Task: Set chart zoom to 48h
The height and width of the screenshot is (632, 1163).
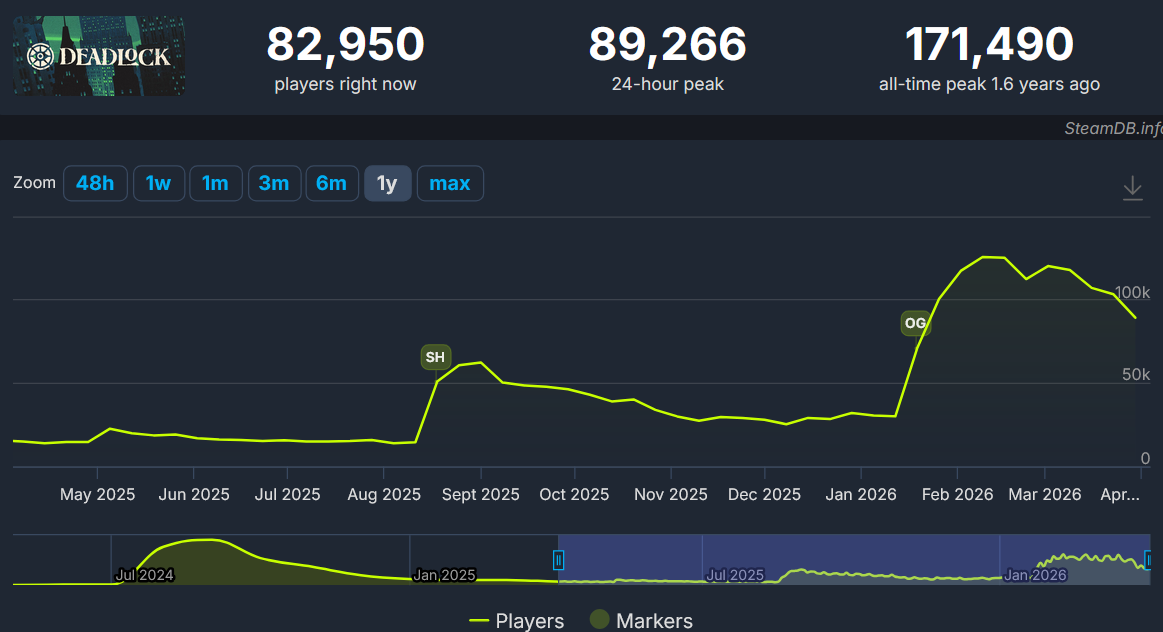Action: pyautogui.click(x=95, y=183)
